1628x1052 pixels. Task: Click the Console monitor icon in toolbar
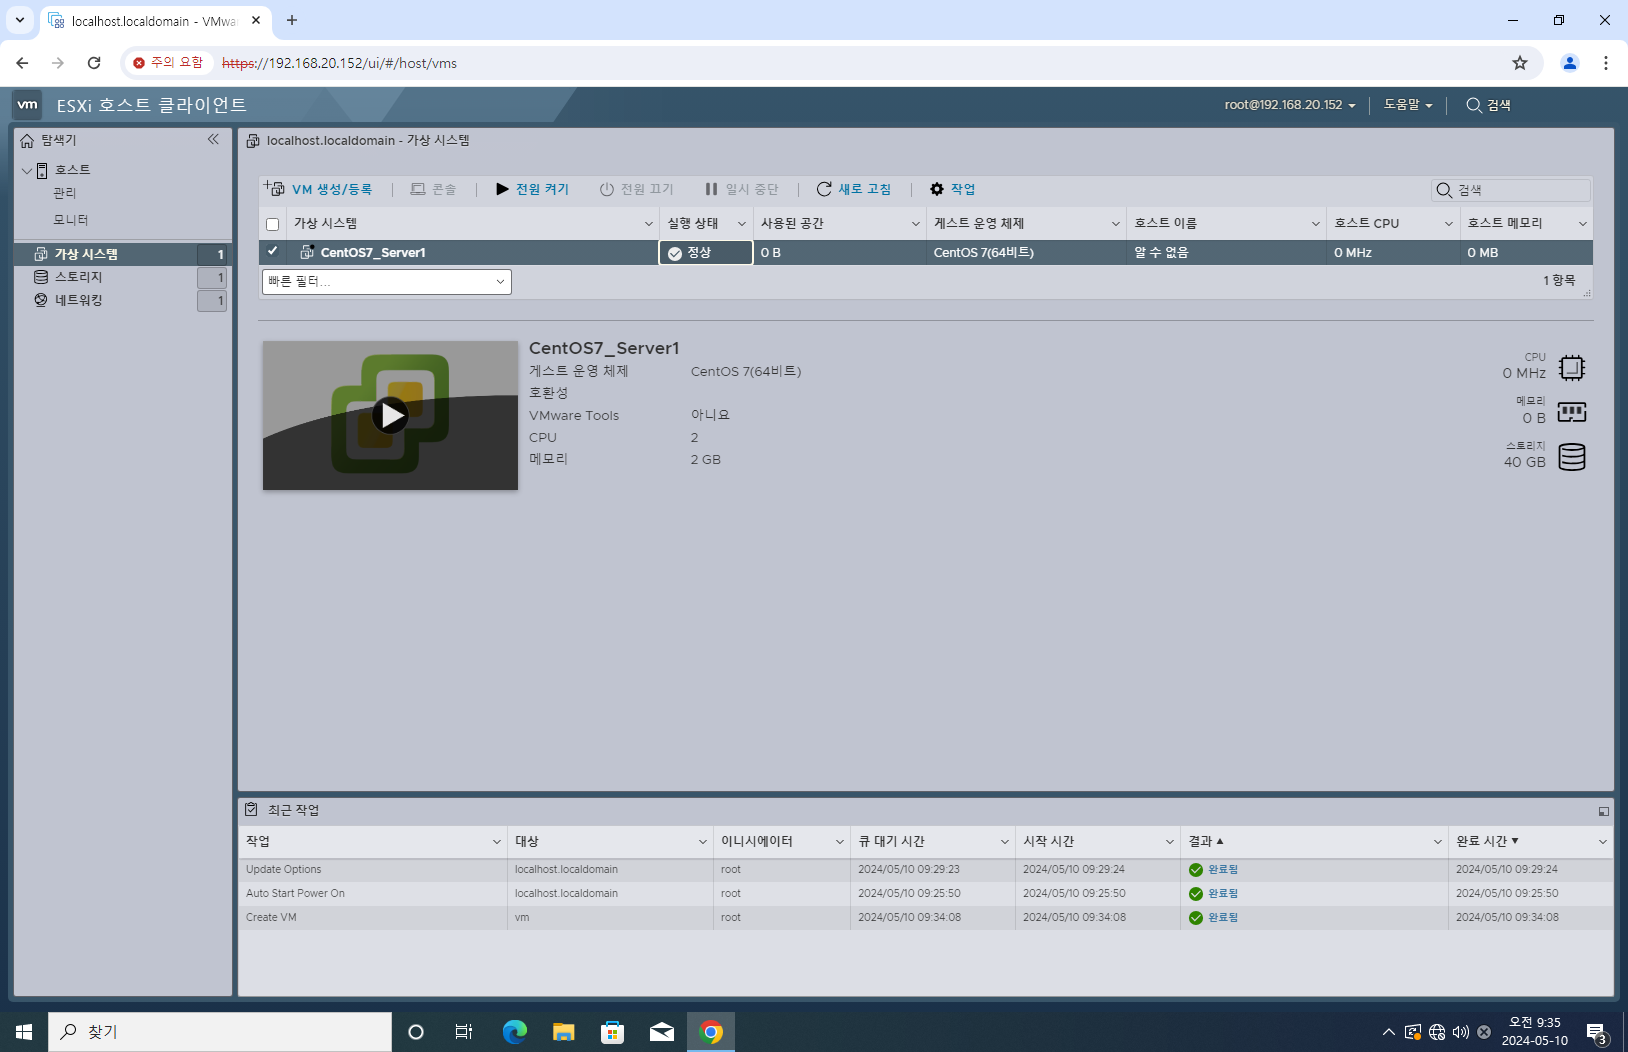tap(418, 189)
